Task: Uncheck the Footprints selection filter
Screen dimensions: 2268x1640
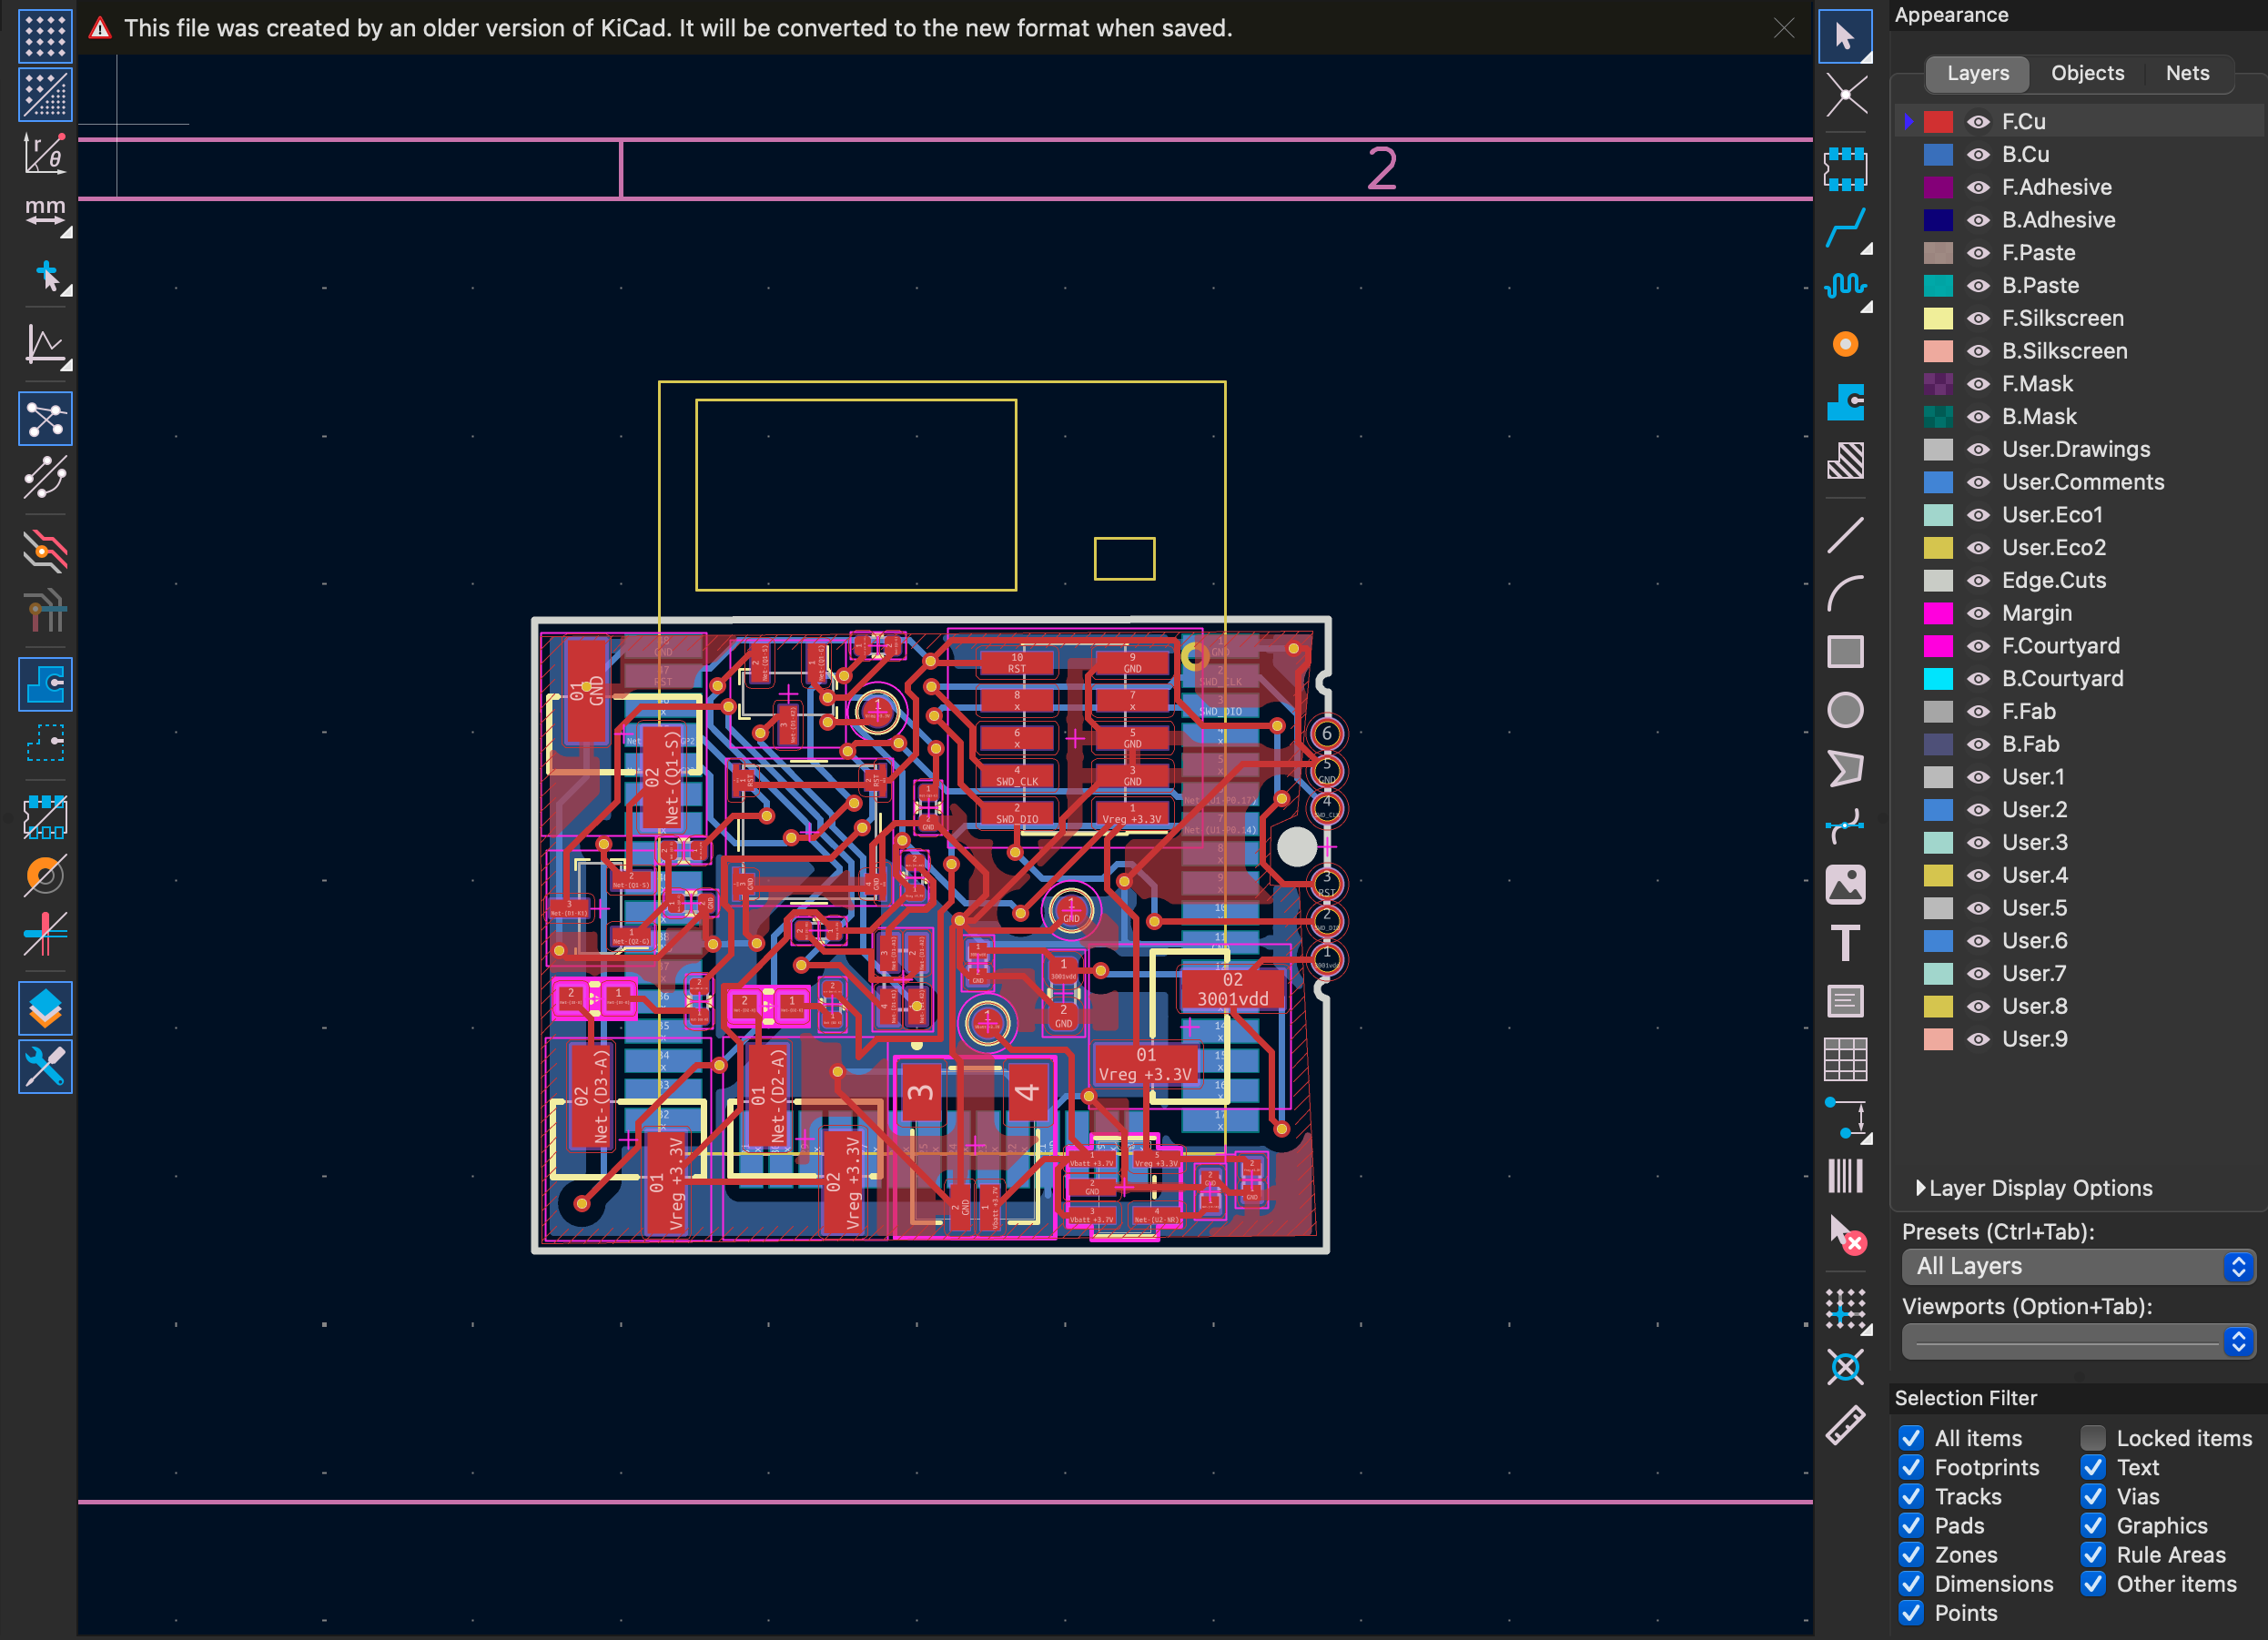Action: click(x=1911, y=1467)
